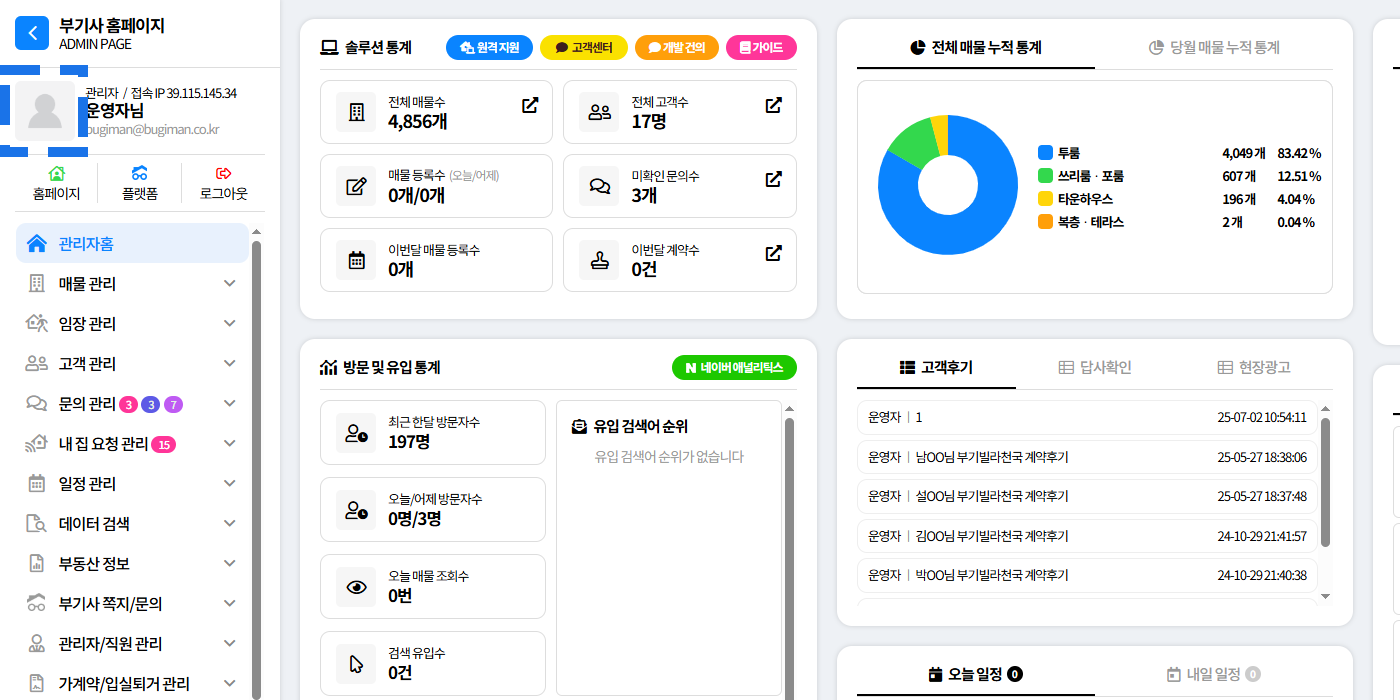Expand the 일정 관리 chevron

[230, 484]
